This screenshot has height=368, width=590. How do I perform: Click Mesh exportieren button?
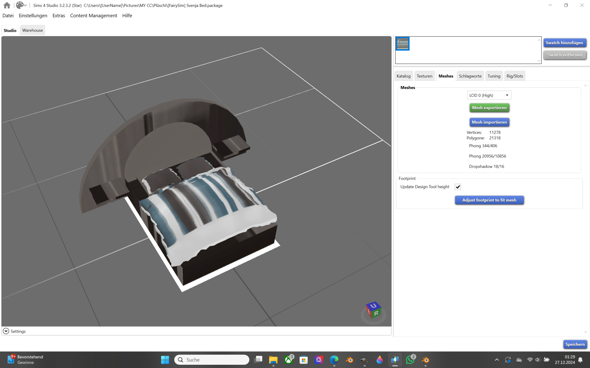489,108
